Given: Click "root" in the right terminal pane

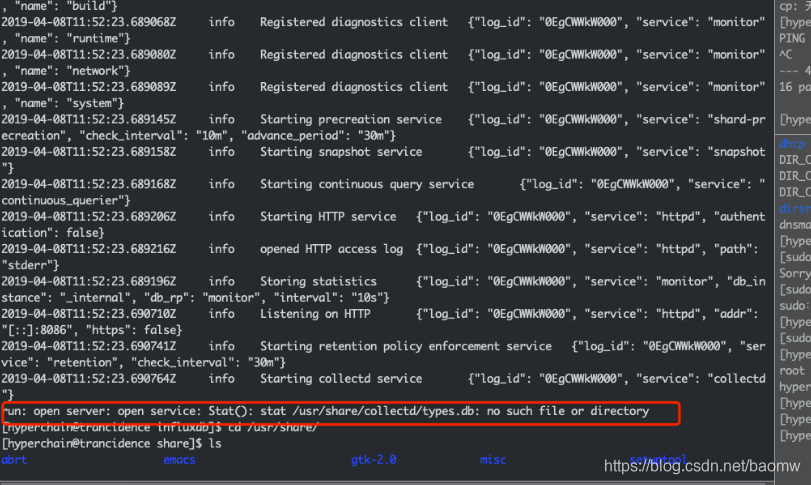Looking at the screenshot, I should (792, 371).
